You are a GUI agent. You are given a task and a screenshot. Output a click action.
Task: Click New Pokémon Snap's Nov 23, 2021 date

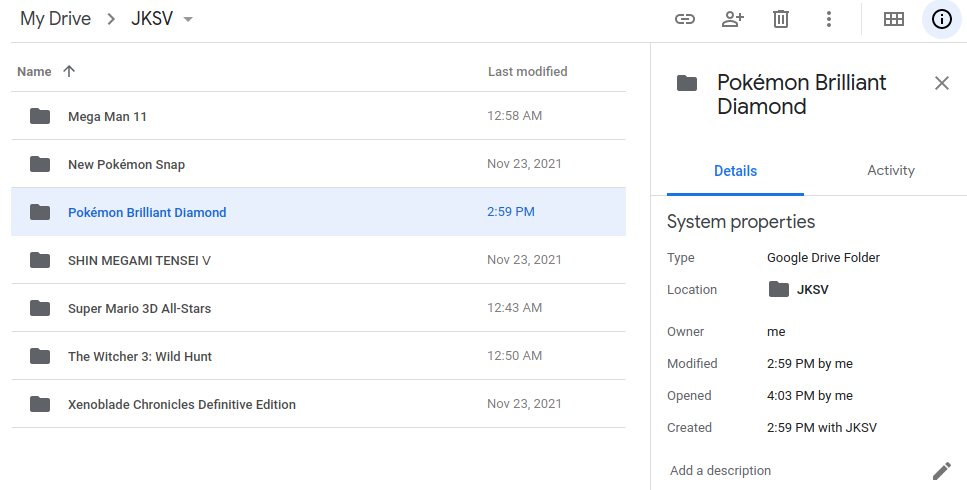click(524, 164)
